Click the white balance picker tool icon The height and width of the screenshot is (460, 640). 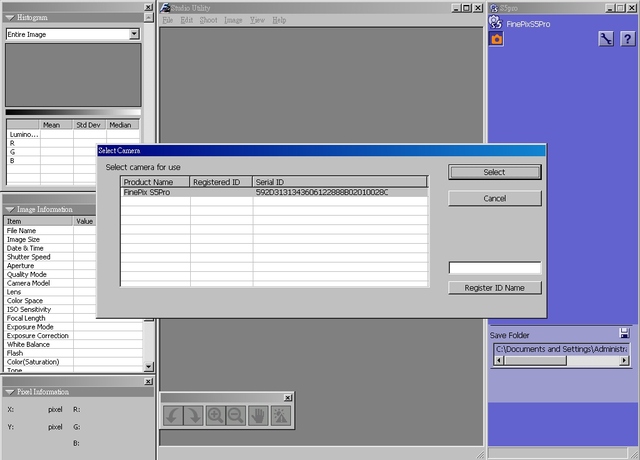pos(281,416)
